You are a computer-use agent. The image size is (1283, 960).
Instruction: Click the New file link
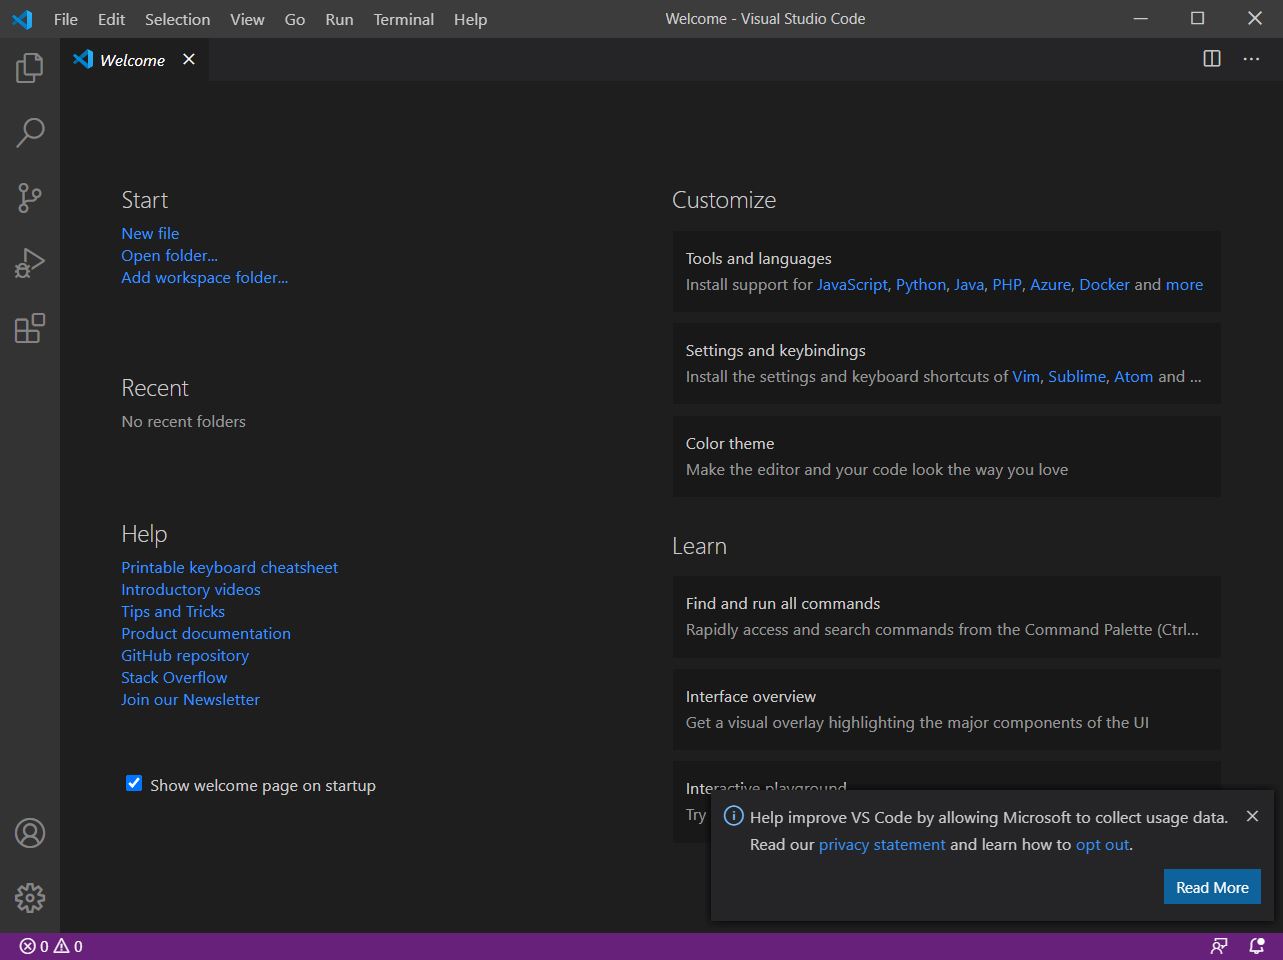[x=150, y=233]
